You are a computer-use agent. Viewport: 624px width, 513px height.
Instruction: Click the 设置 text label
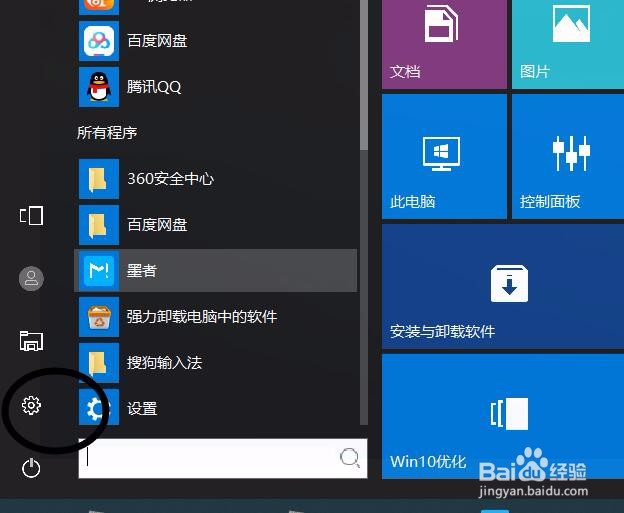click(142, 408)
